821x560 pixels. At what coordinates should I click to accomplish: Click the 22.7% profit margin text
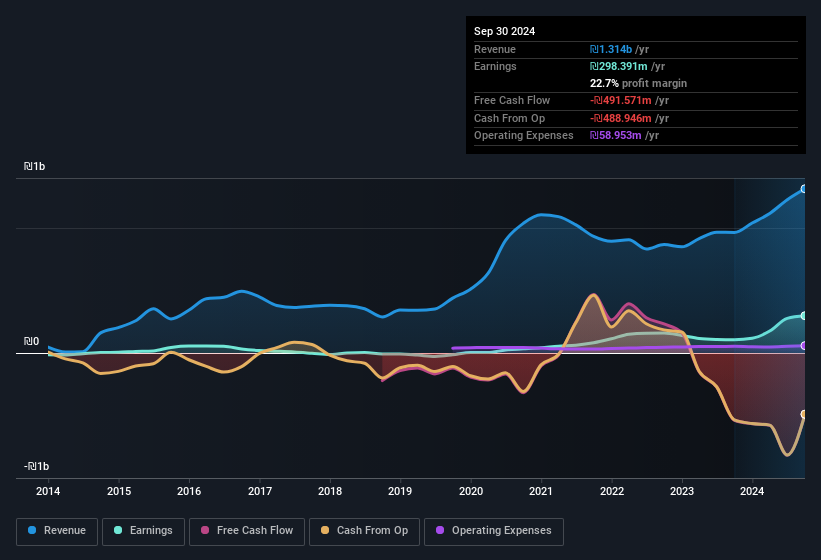point(638,83)
